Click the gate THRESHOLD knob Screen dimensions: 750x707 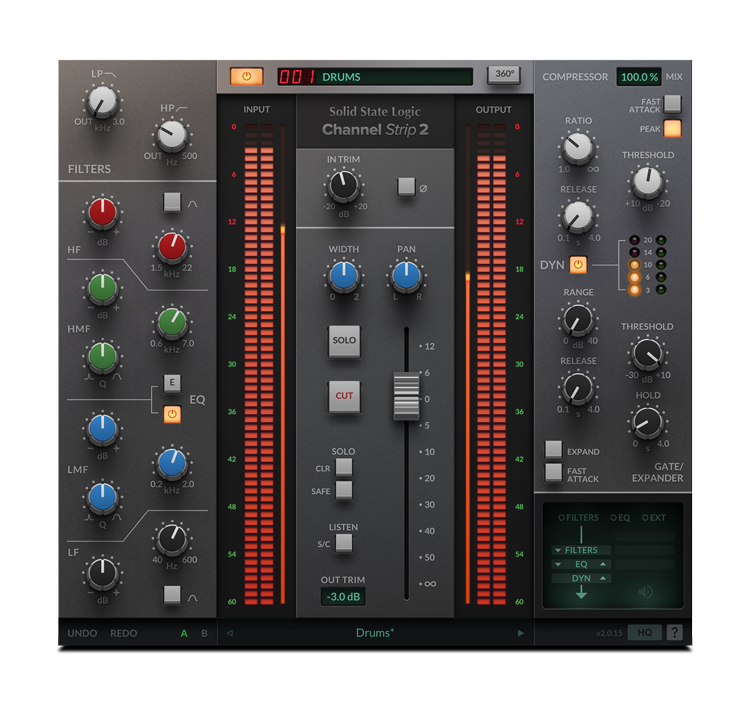pos(647,354)
